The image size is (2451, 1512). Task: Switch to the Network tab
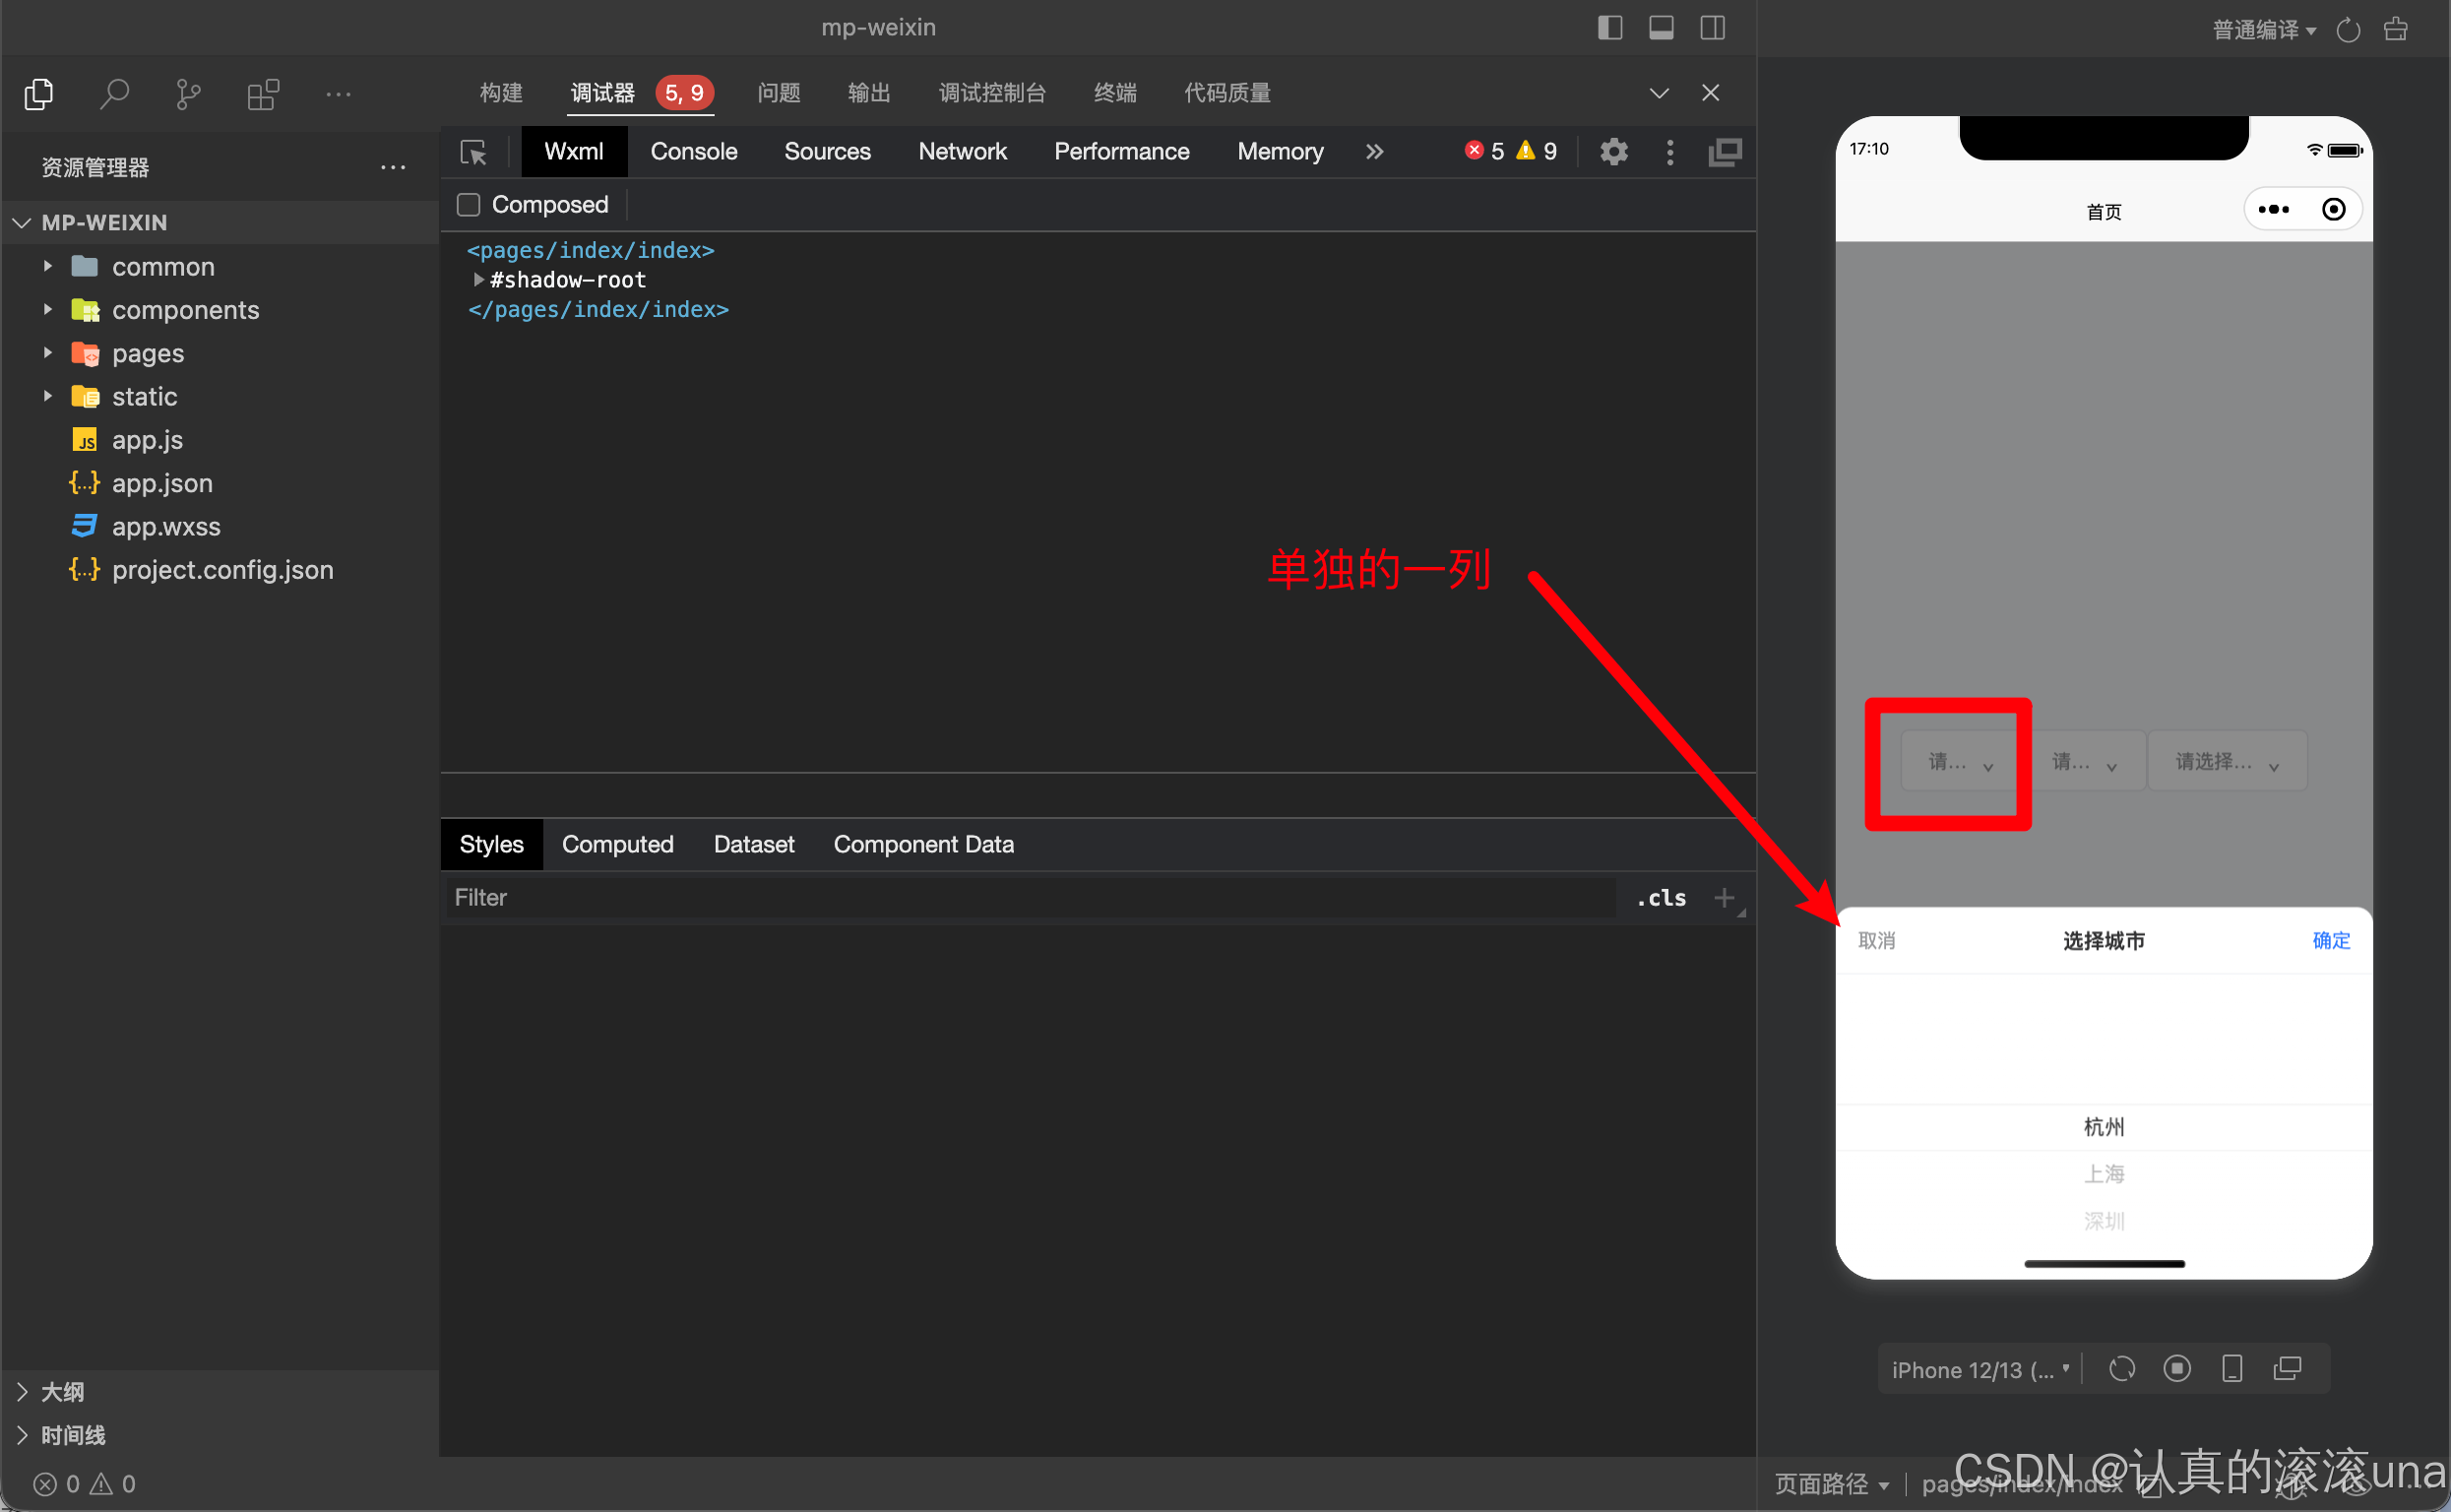[x=962, y=152]
